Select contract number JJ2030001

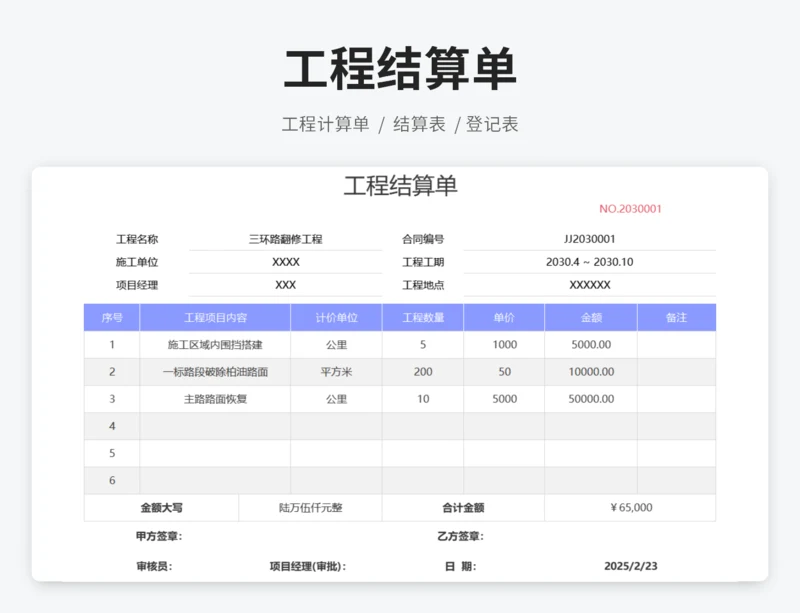[590, 239]
